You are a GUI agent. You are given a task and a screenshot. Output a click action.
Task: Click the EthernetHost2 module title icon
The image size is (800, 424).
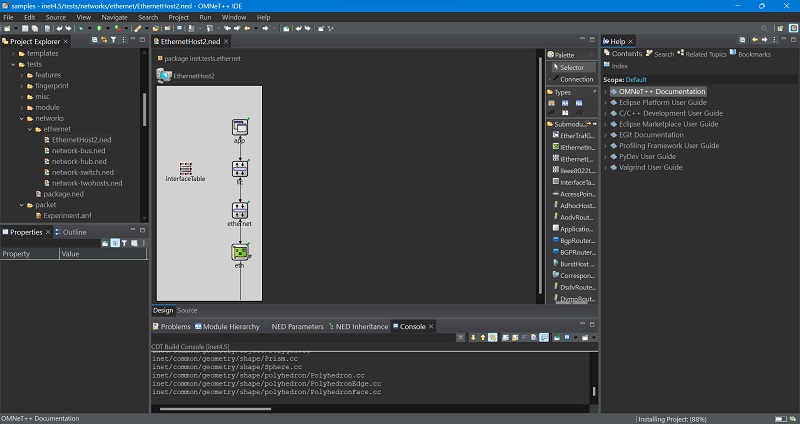[164, 76]
